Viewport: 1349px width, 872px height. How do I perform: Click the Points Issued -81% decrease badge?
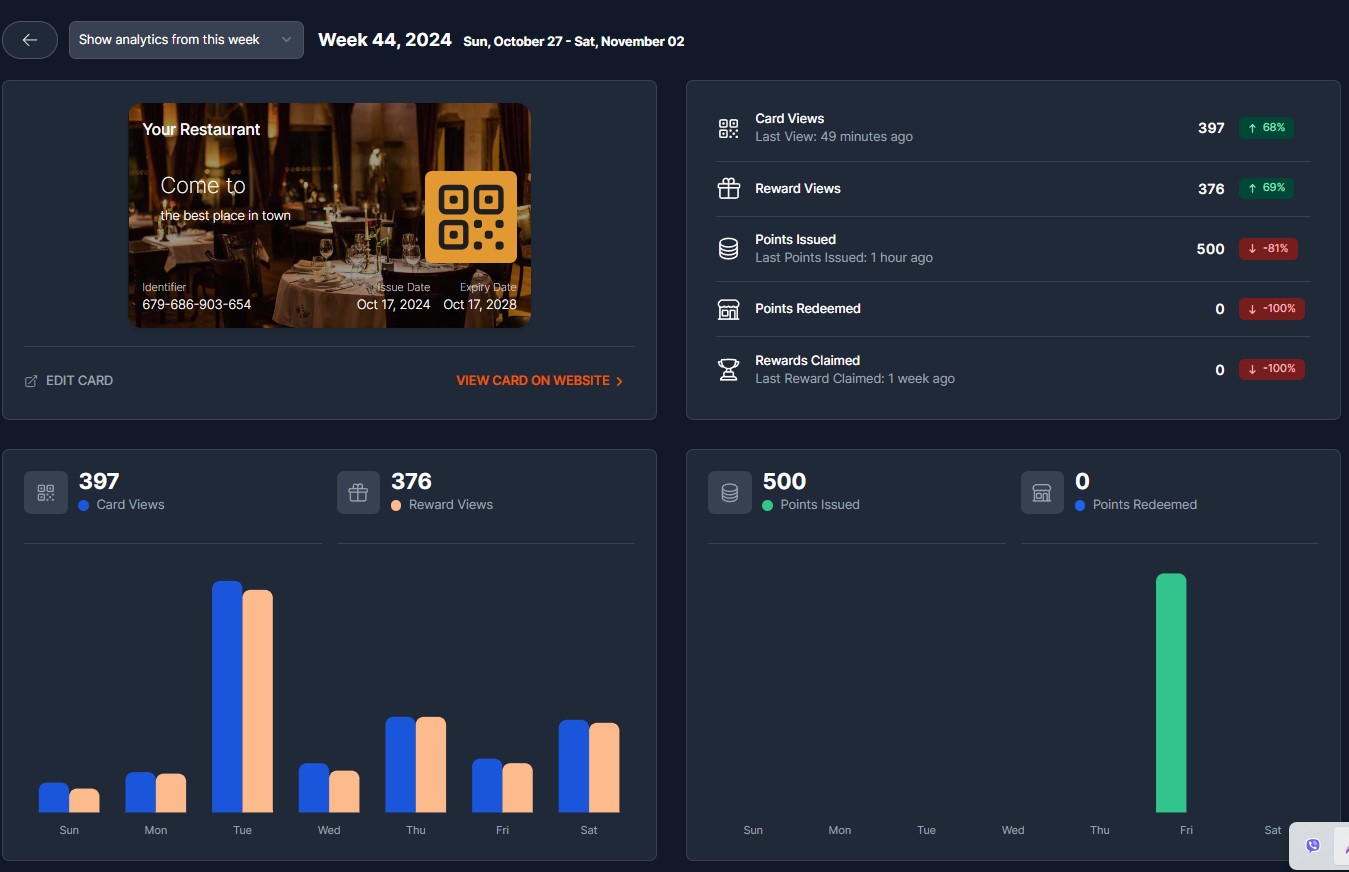1268,249
